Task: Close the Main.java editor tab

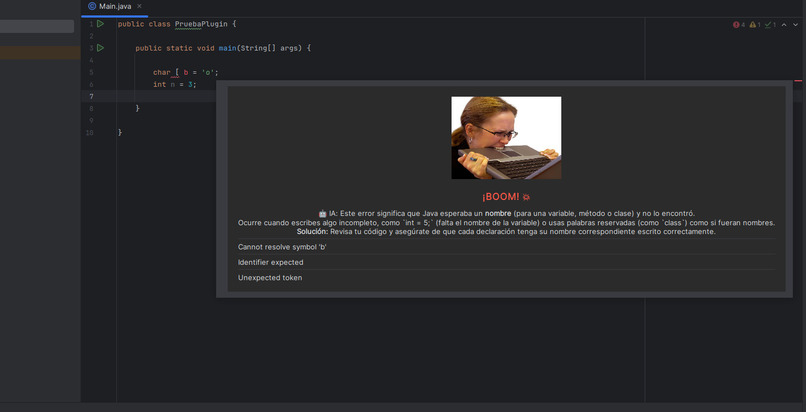Action: tap(139, 6)
